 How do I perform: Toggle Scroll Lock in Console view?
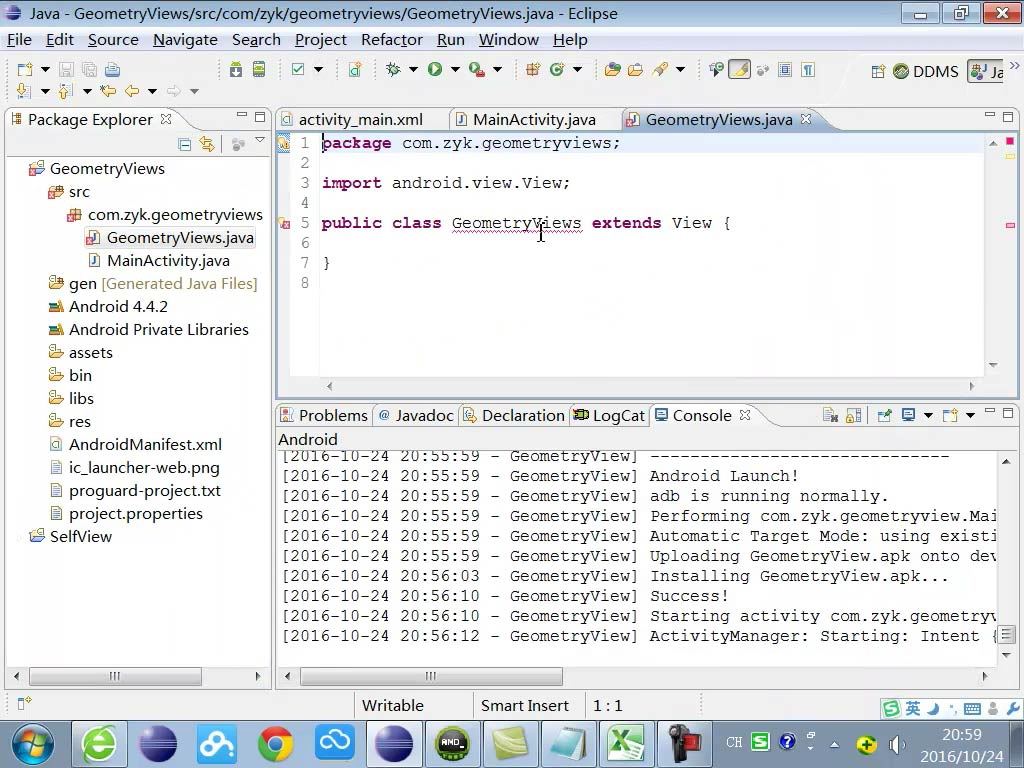pos(853,415)
